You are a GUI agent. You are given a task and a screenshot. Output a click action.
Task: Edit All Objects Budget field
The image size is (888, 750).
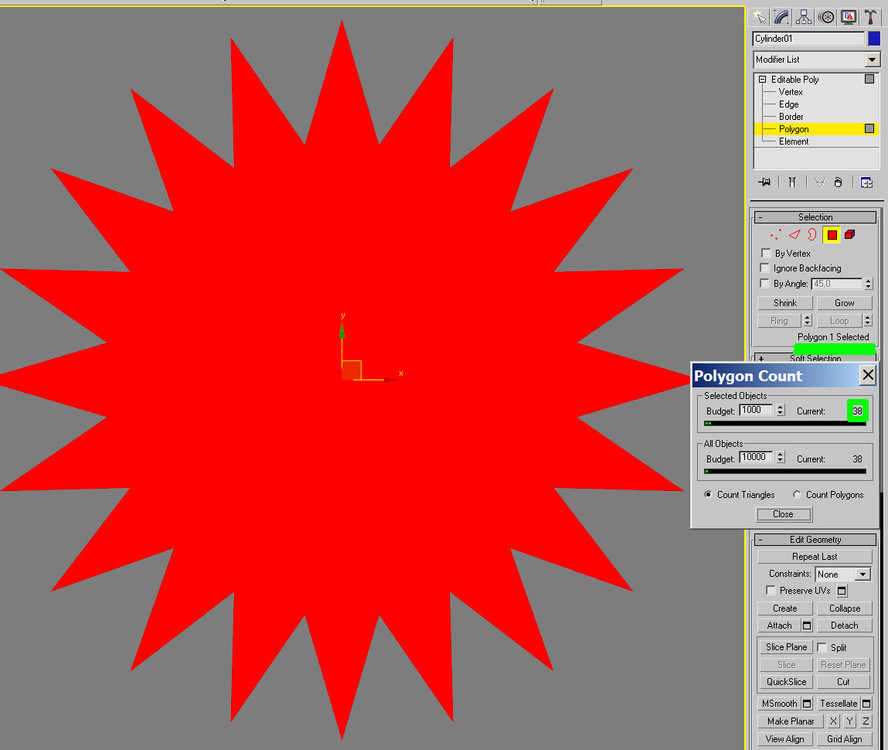(756, 457)
